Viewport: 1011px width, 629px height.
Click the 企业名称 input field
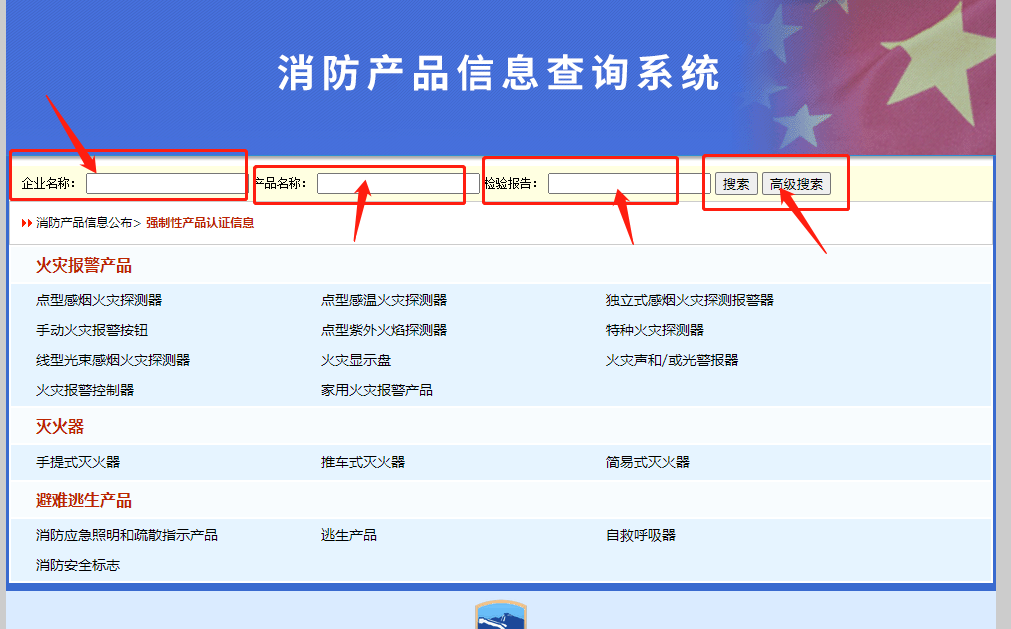[x=165, y=183]
